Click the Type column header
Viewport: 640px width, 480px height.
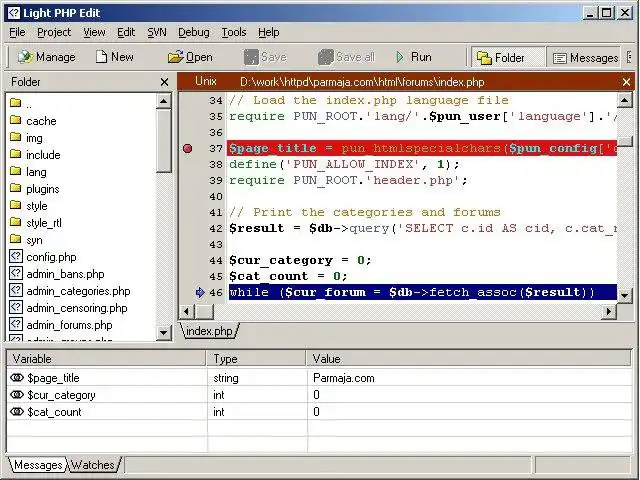257,358
